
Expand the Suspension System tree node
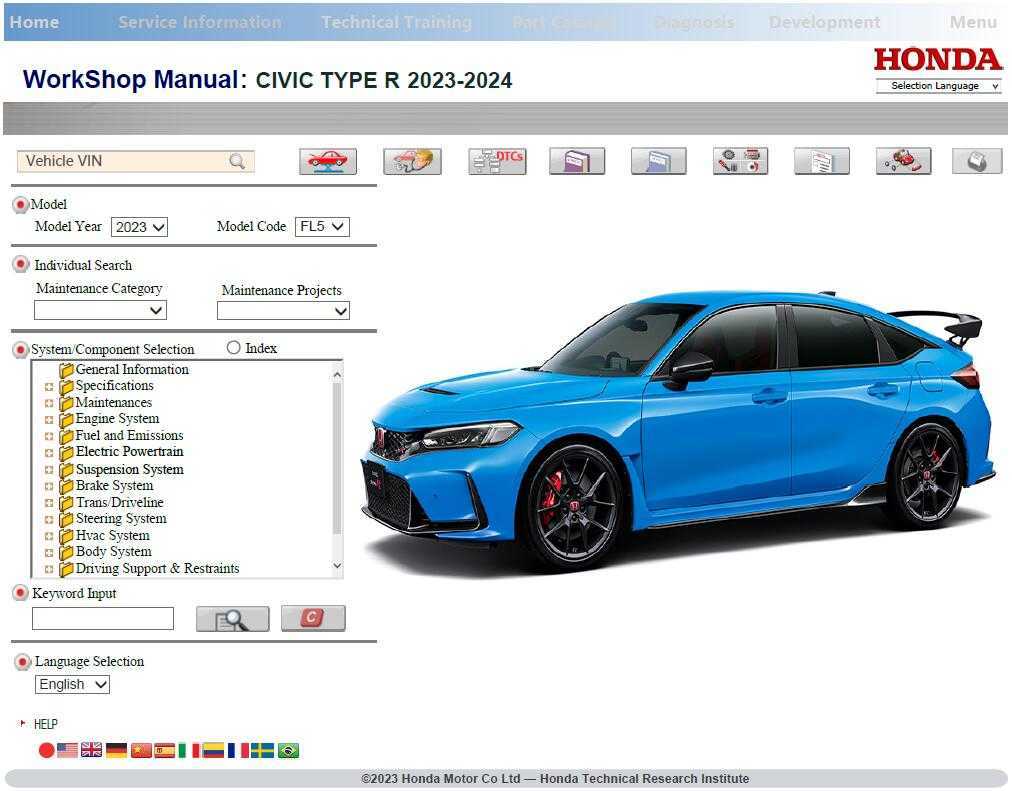48,470
